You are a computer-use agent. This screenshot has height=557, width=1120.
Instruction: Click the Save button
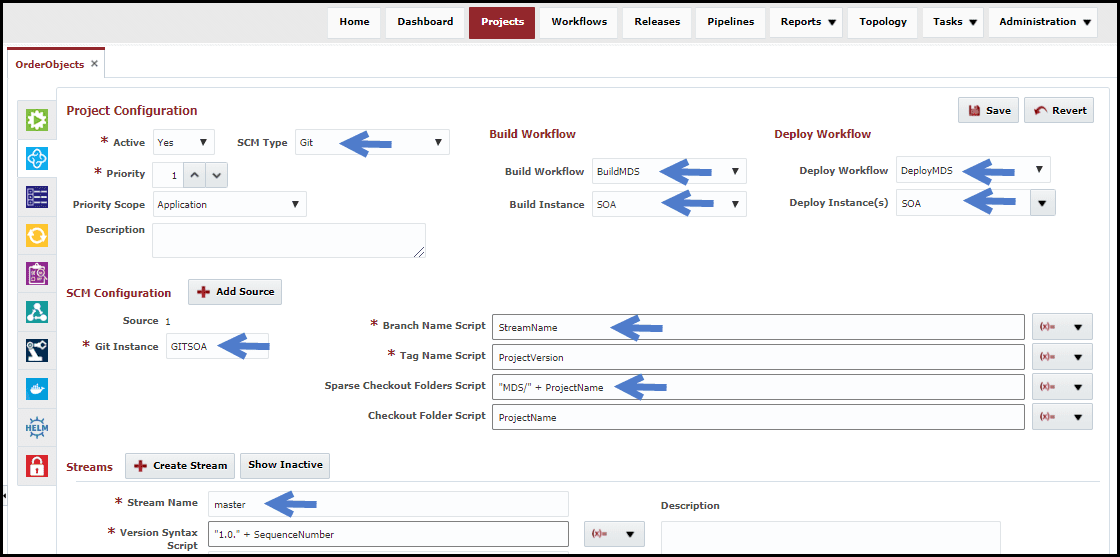pyautogui.click(x=989, y=111)
